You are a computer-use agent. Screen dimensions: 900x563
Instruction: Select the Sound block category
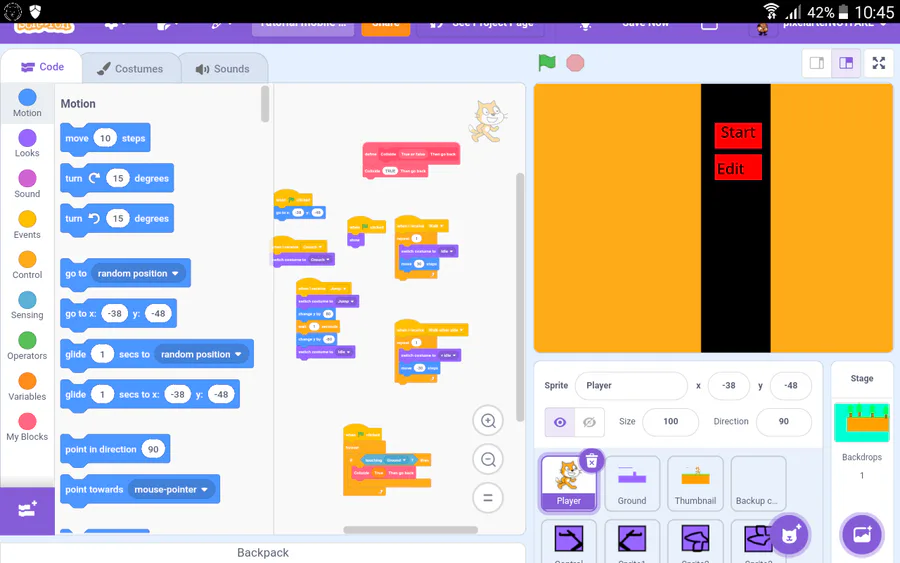point(27,184)
